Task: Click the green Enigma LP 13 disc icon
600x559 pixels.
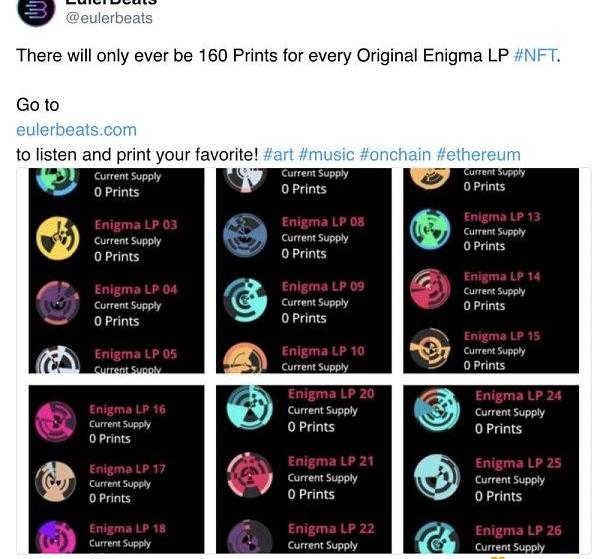Action: [432, 231]
